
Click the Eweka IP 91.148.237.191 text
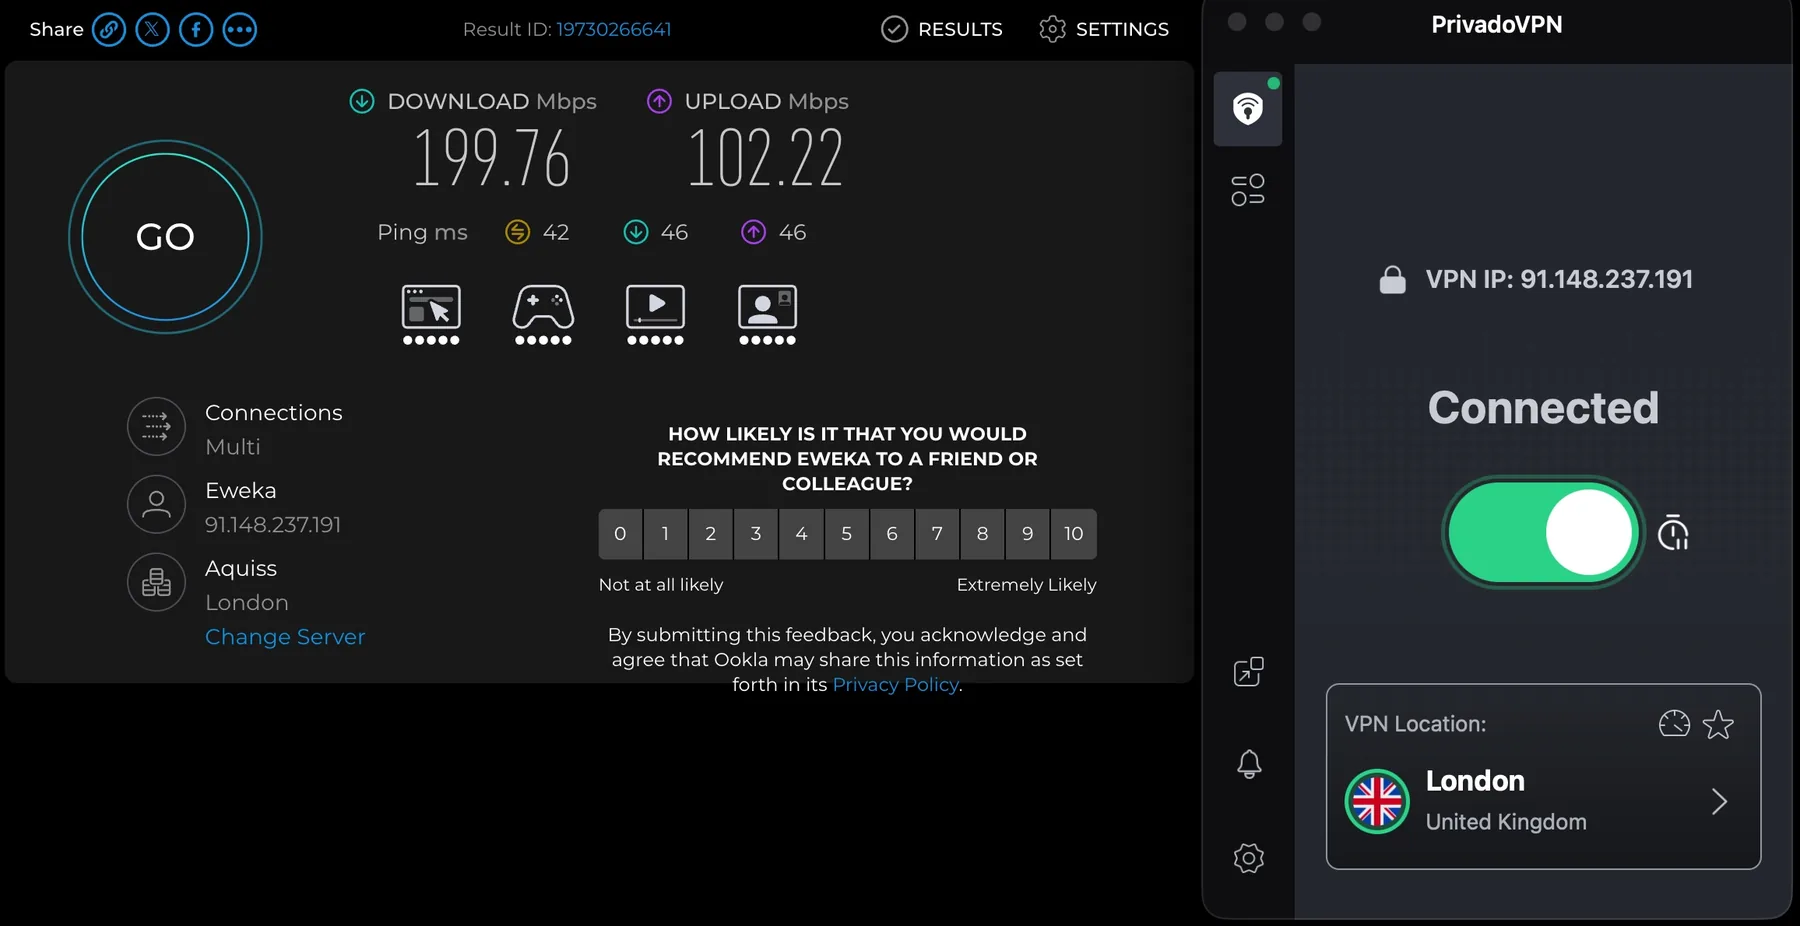273,525
